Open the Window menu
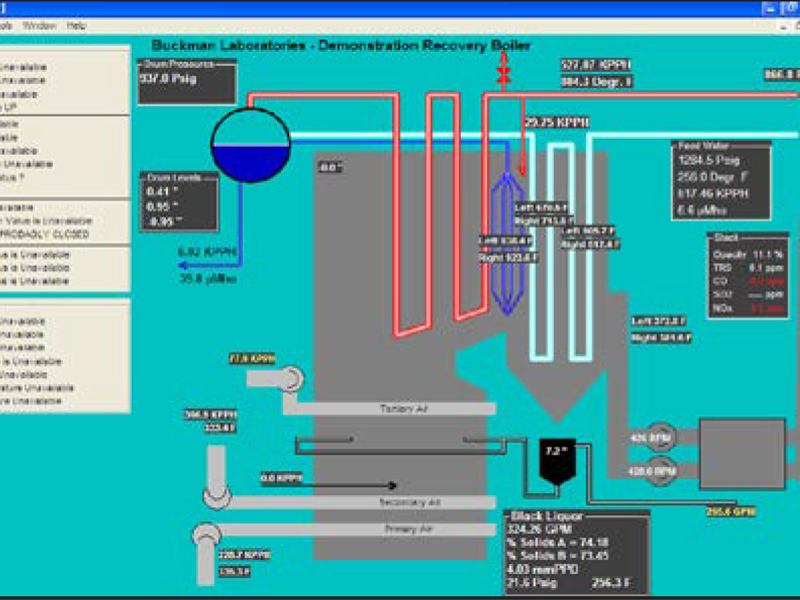Viewport: 800px width, 600px height. tap(39, 26)
